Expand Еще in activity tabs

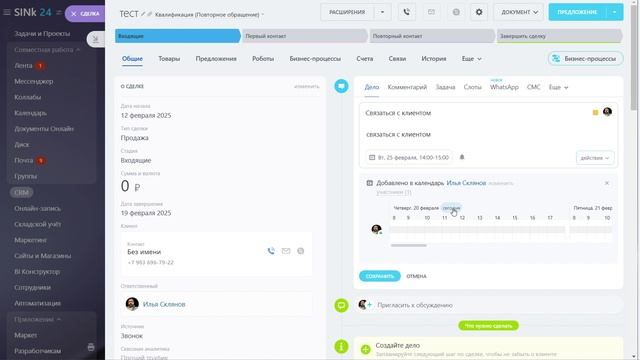tap(558, 87)
